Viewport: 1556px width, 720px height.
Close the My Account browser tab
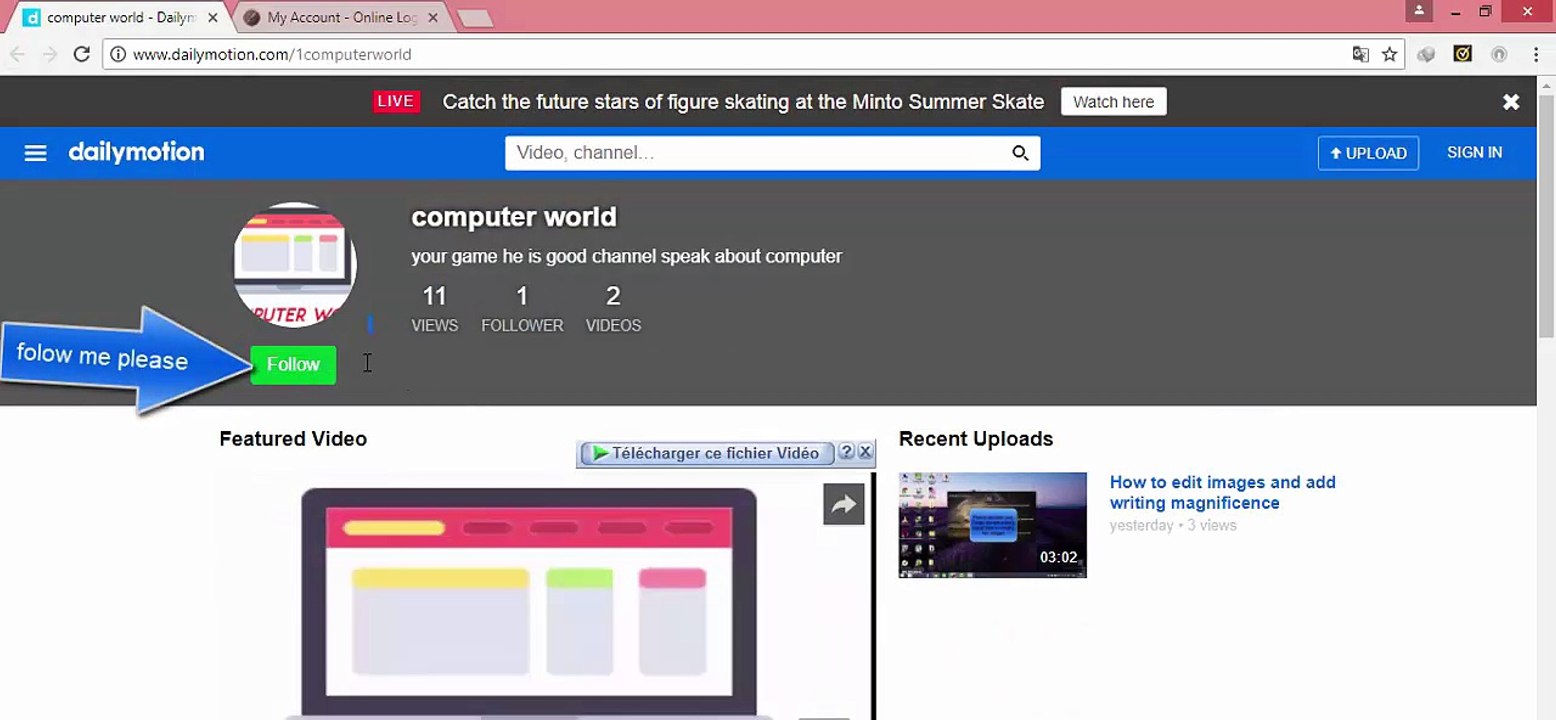point(435,18)
